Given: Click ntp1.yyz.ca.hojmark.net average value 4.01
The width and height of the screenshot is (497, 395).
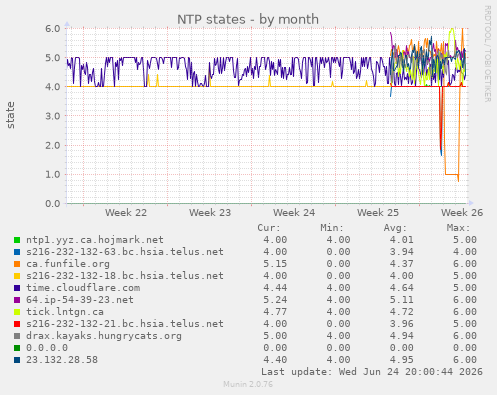Looking at the screenshot, I should (x=402, y=240).
